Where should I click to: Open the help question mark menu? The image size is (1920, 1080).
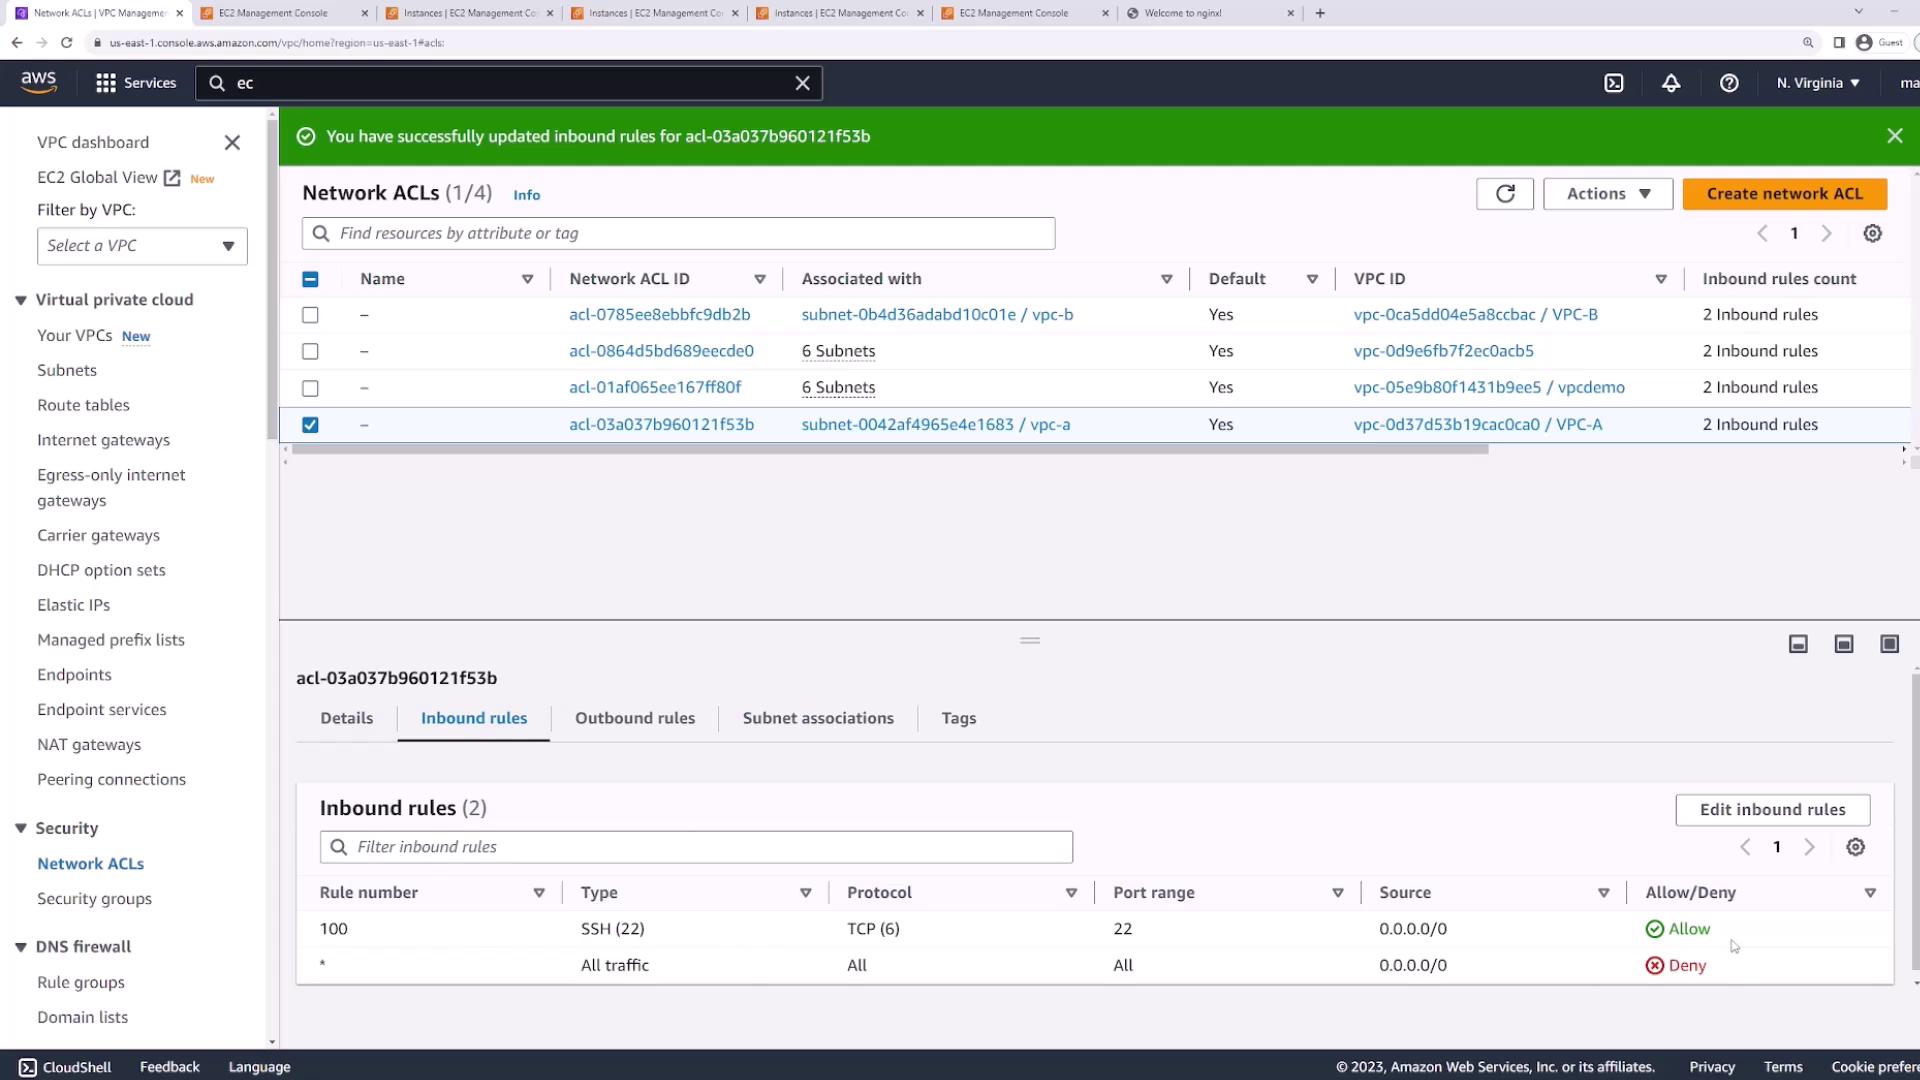pyautogui.click(x=1729, y=83)
